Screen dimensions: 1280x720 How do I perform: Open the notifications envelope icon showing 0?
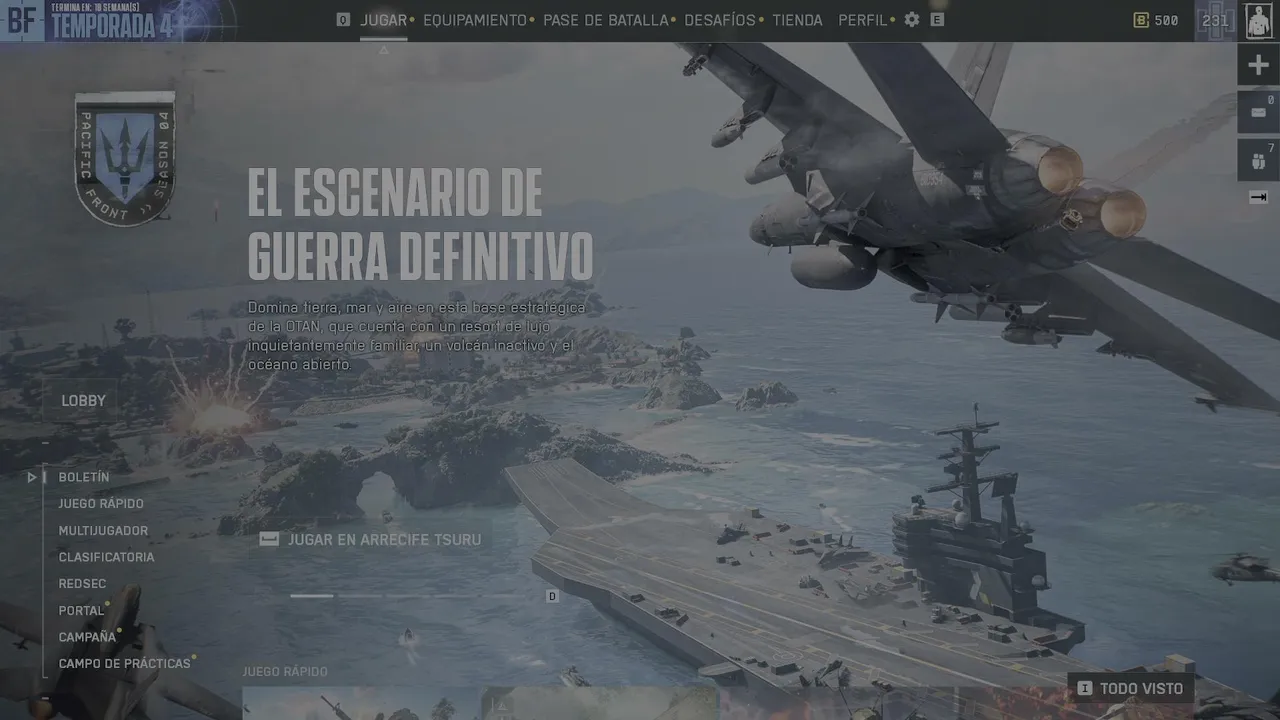click(x=1258, y=111)
